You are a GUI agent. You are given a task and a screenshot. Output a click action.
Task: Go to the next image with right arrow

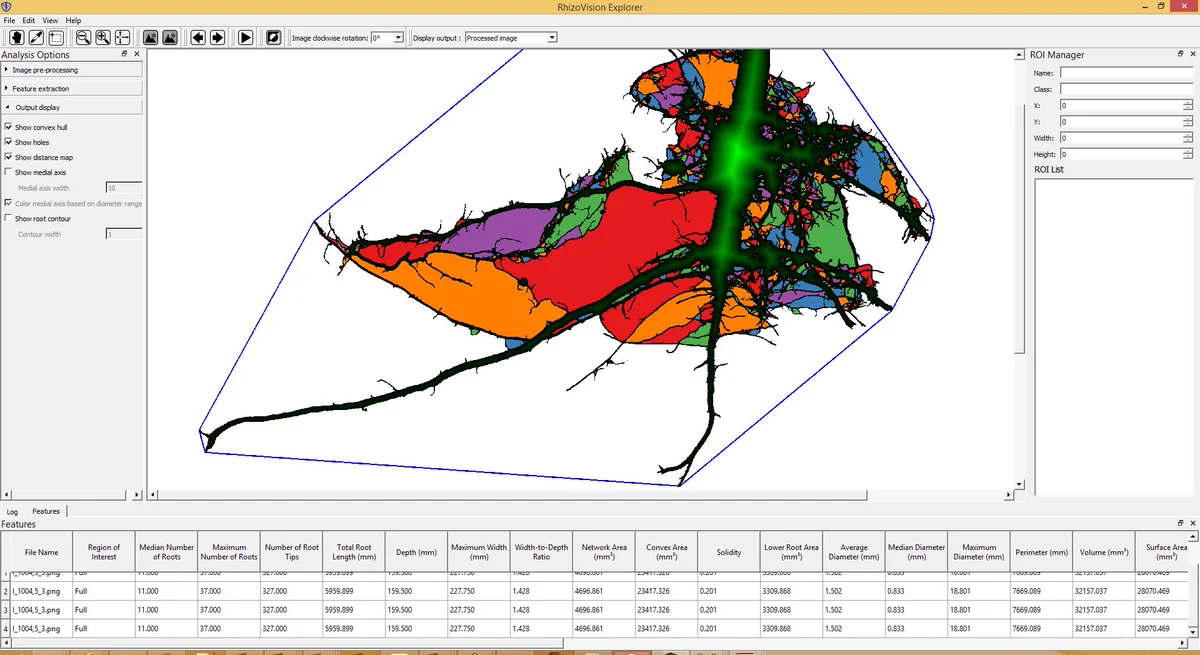point(217,37)
